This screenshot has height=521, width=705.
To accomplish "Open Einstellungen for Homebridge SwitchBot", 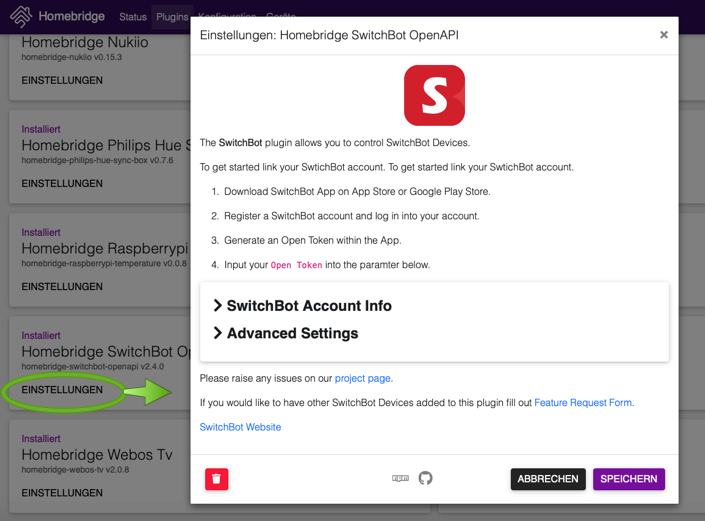I will (62, 390).
